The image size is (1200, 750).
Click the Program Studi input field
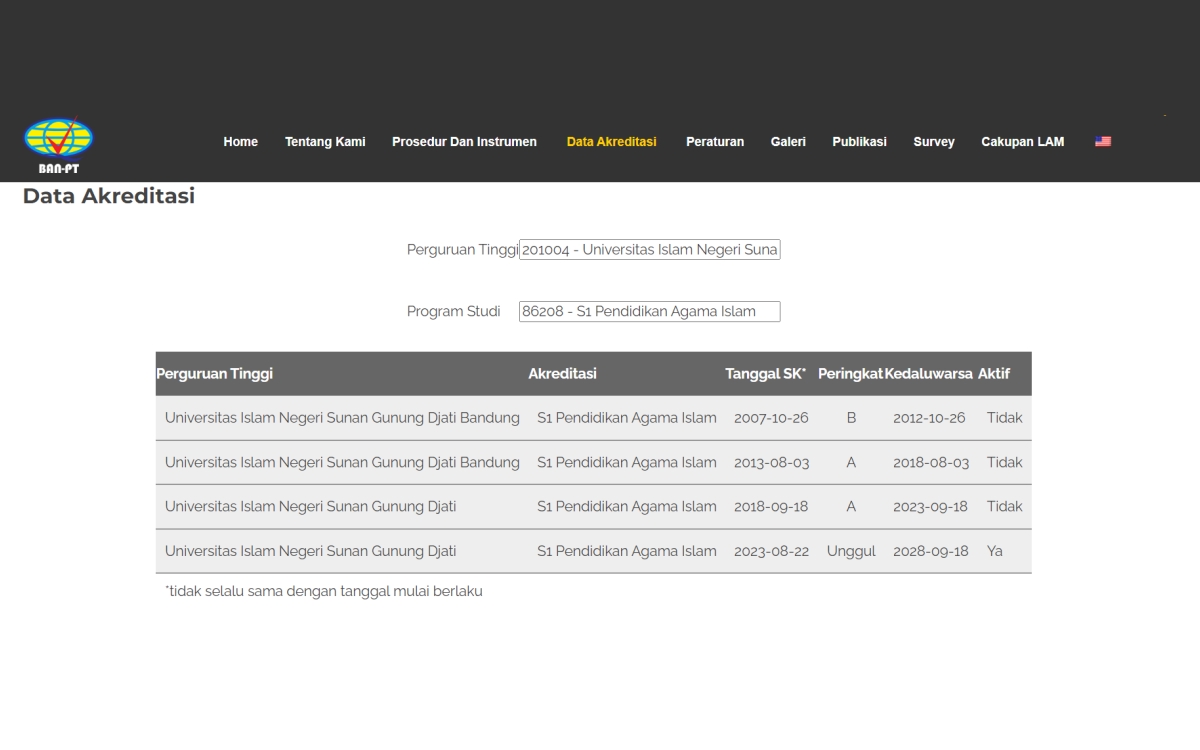tap(649, 312)
